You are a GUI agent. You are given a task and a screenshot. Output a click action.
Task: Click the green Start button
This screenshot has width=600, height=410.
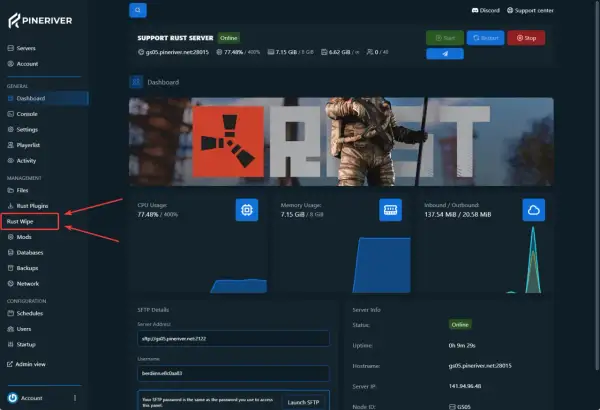tap(445, 38)
